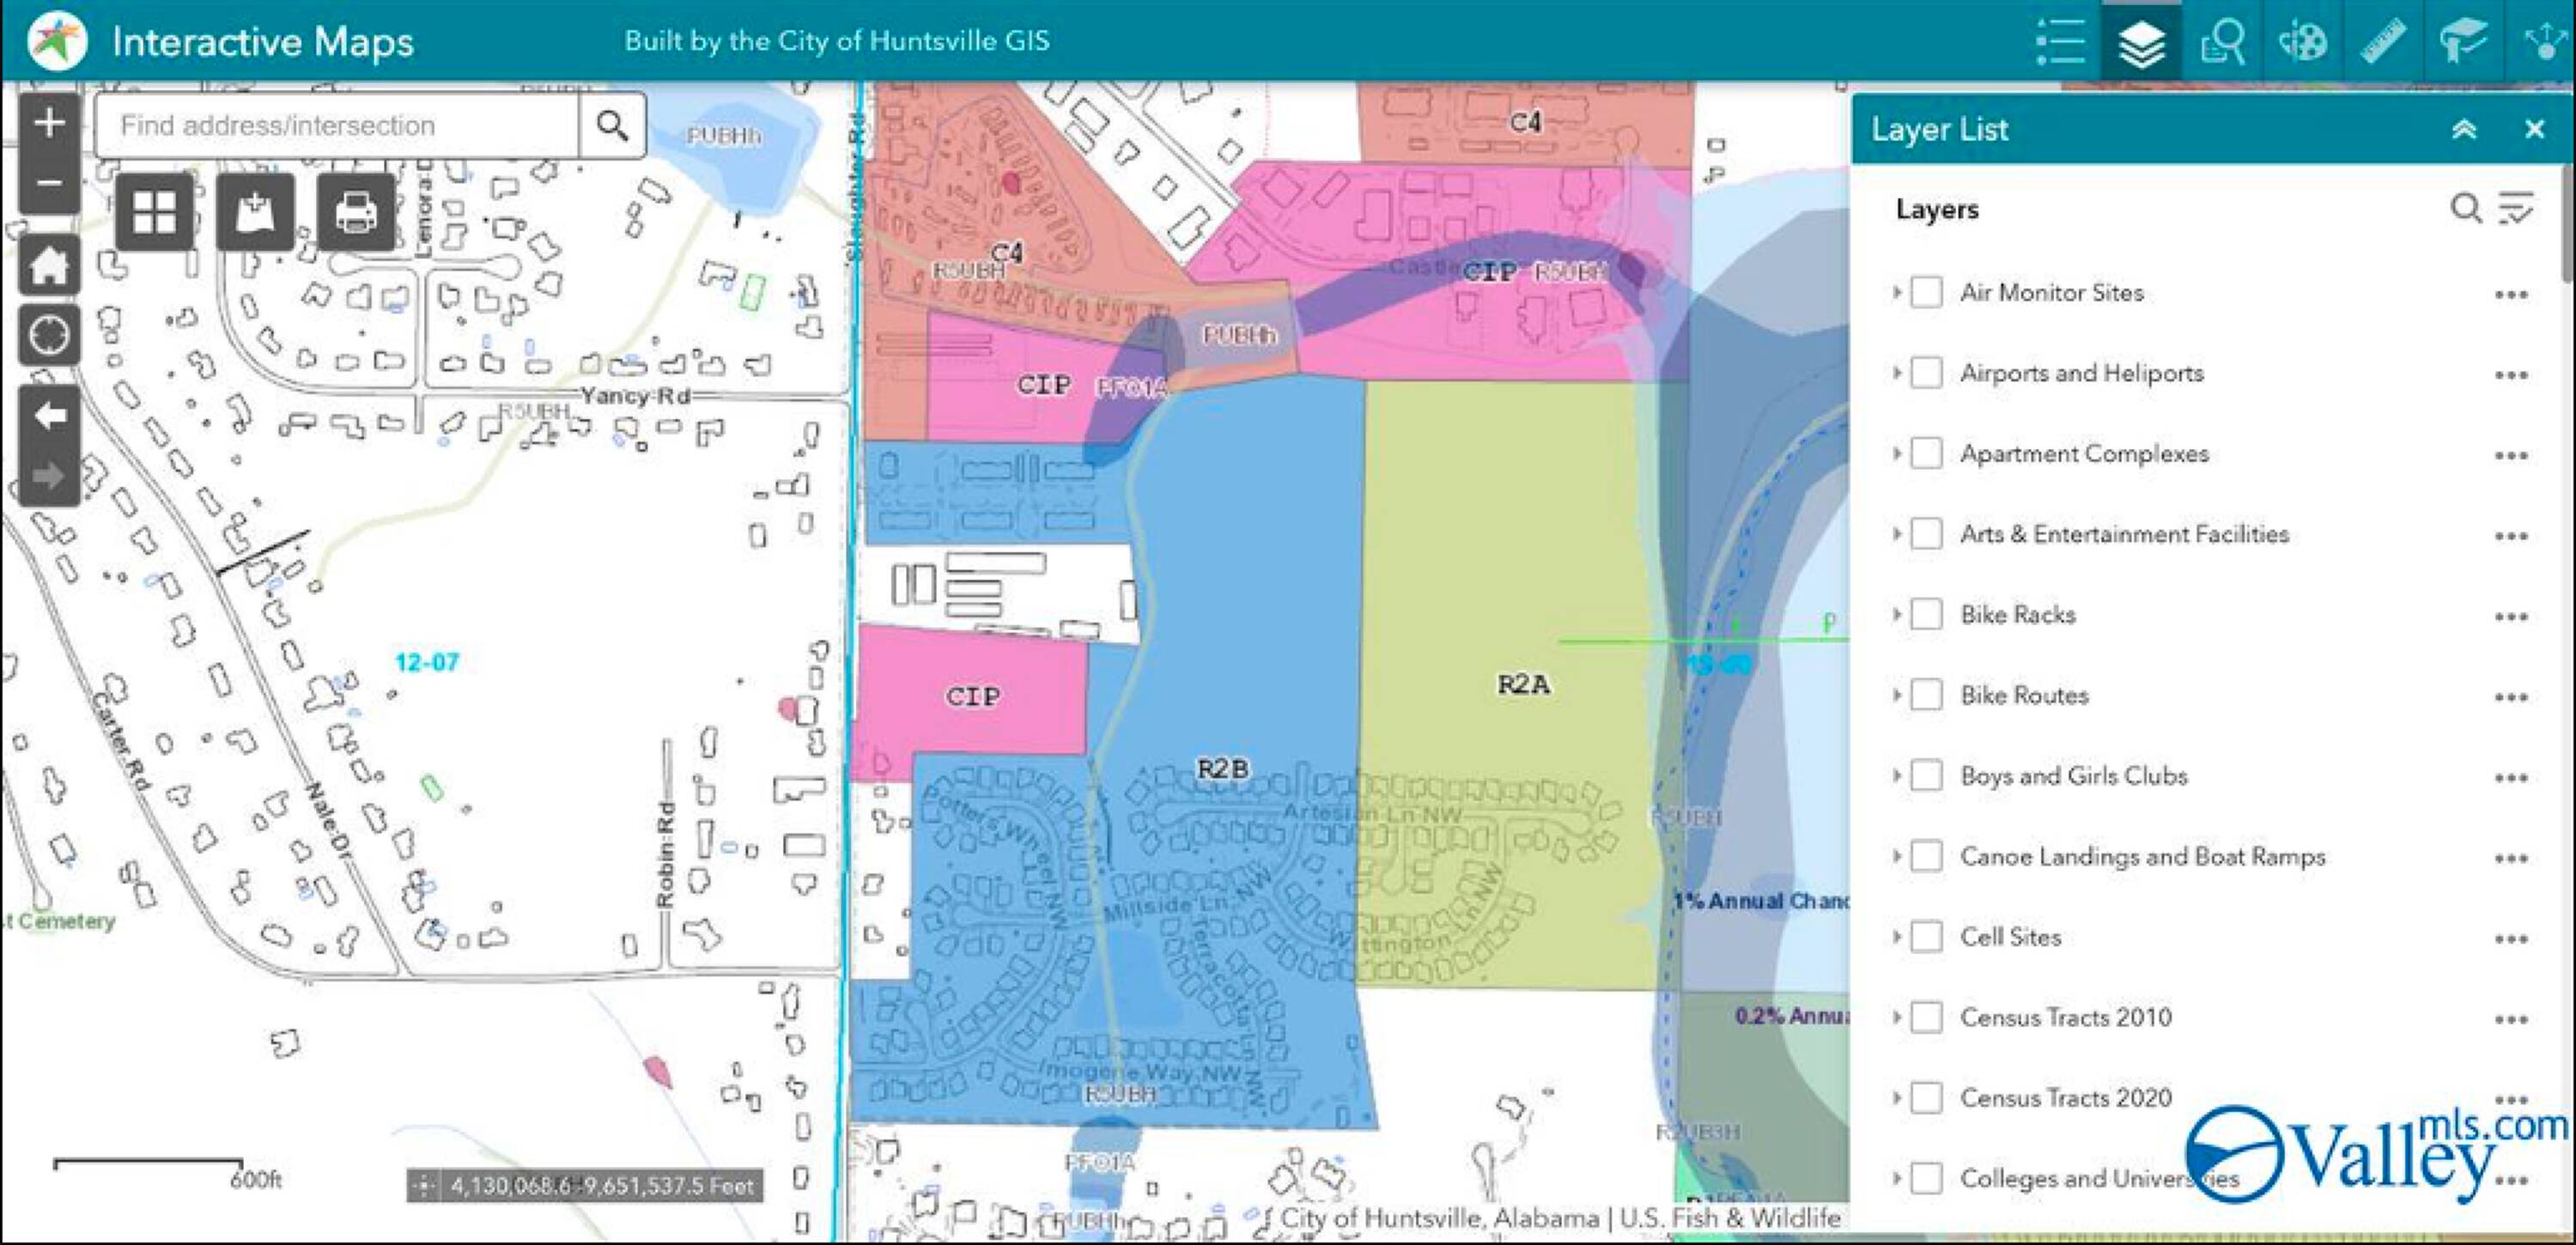Click the zoom in plus button
Image resolution: width=2576 pixels, height=1245 pixels.
pyautogui.click(x=49, y=124)
